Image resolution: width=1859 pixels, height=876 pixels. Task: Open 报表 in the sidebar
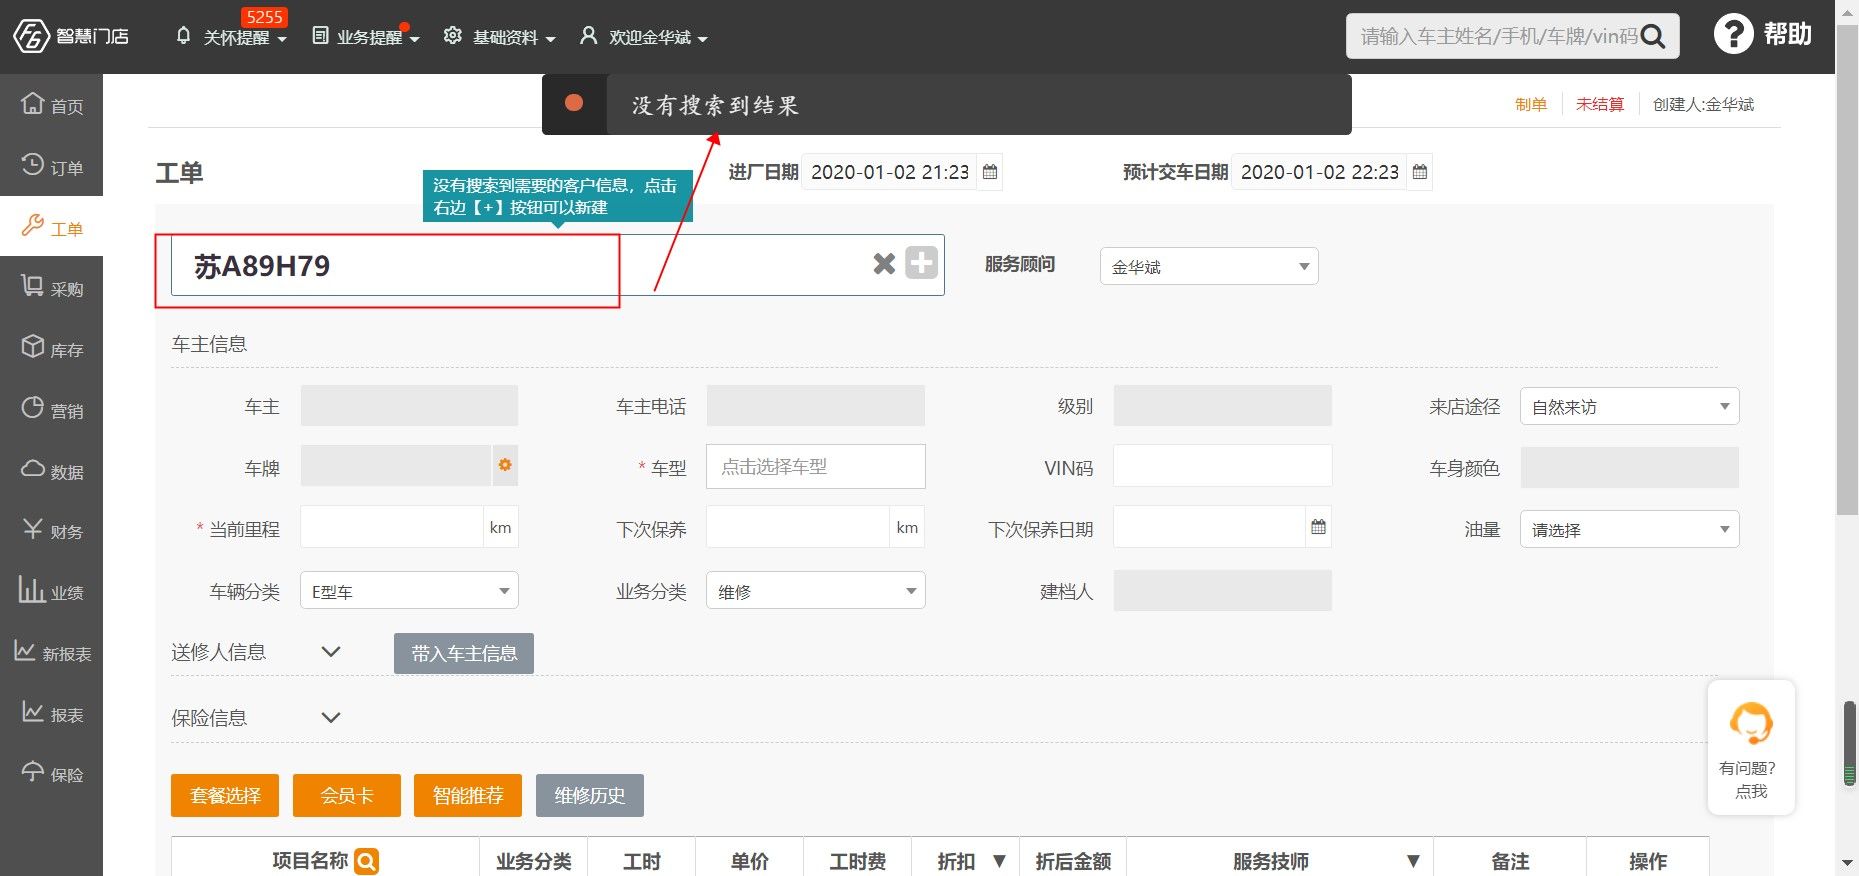(x=52, y=714)
